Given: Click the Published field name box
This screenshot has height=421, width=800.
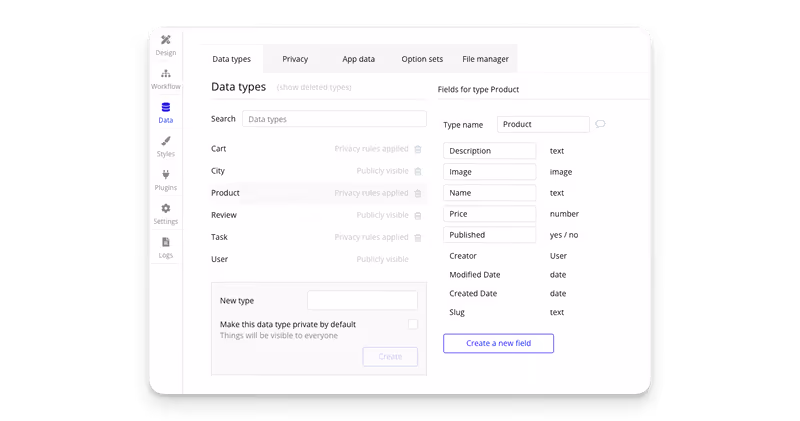Looking at the screenshot, I should point(490,234).
